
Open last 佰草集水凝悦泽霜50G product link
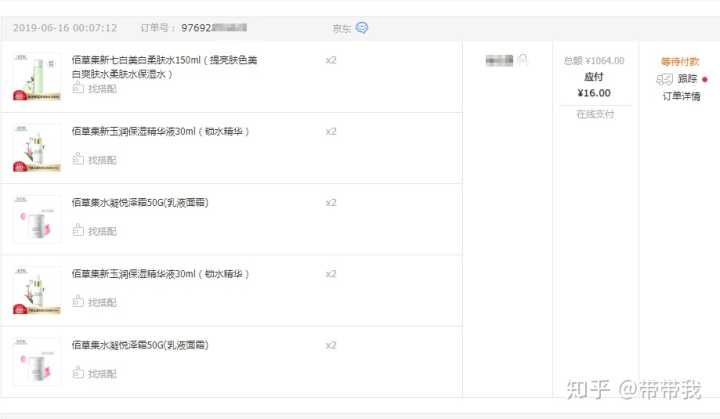pyautogui.click(x=140, y=345)
